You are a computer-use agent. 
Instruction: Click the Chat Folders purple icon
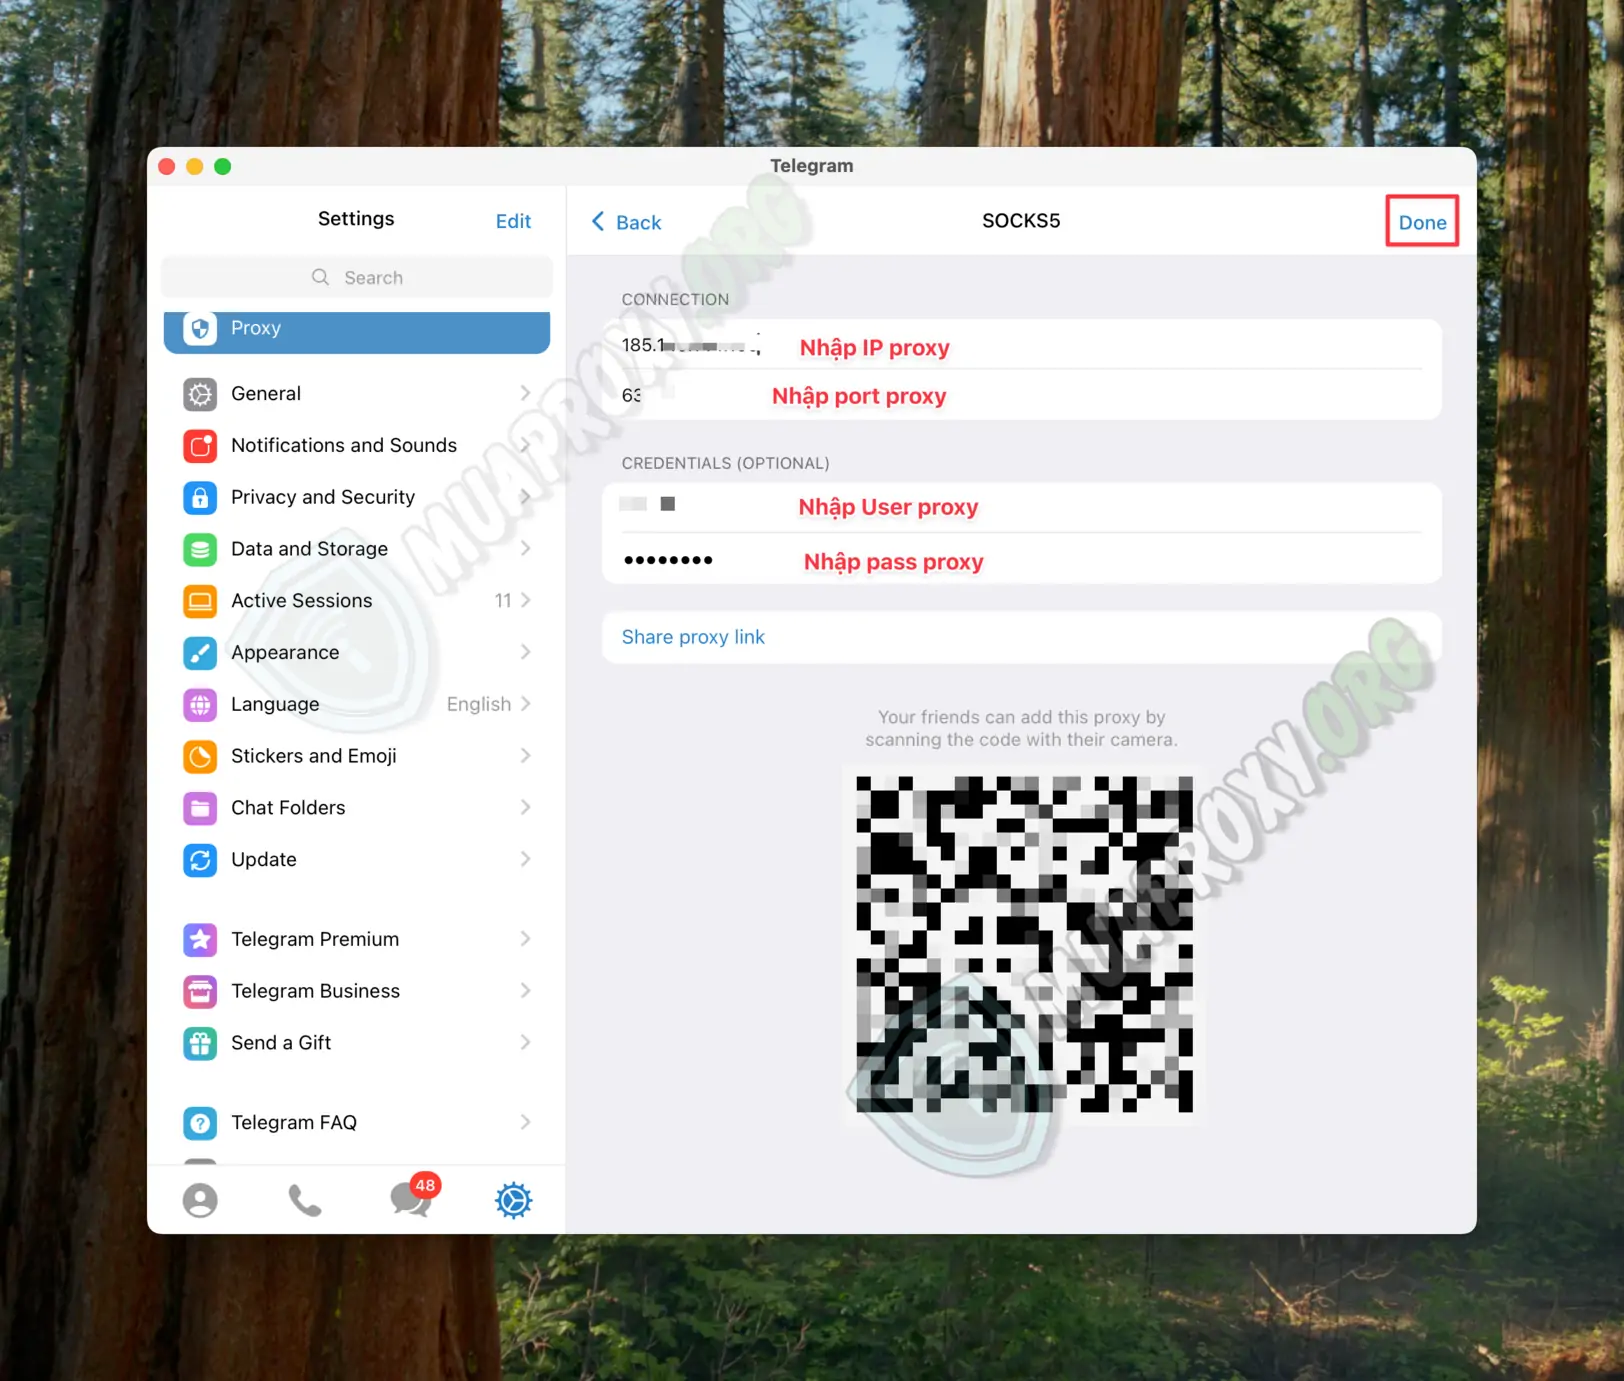click(200, 808)
